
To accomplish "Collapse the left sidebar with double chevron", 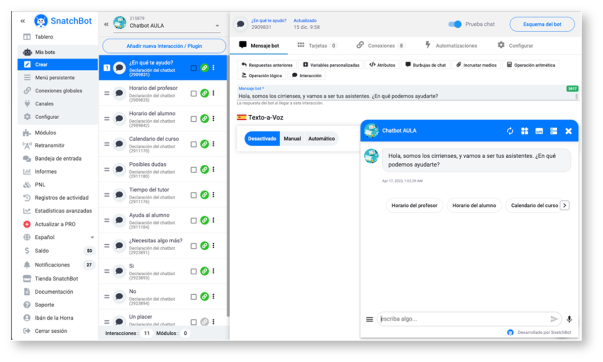I will pyautogui.click(x=23, y=21).
